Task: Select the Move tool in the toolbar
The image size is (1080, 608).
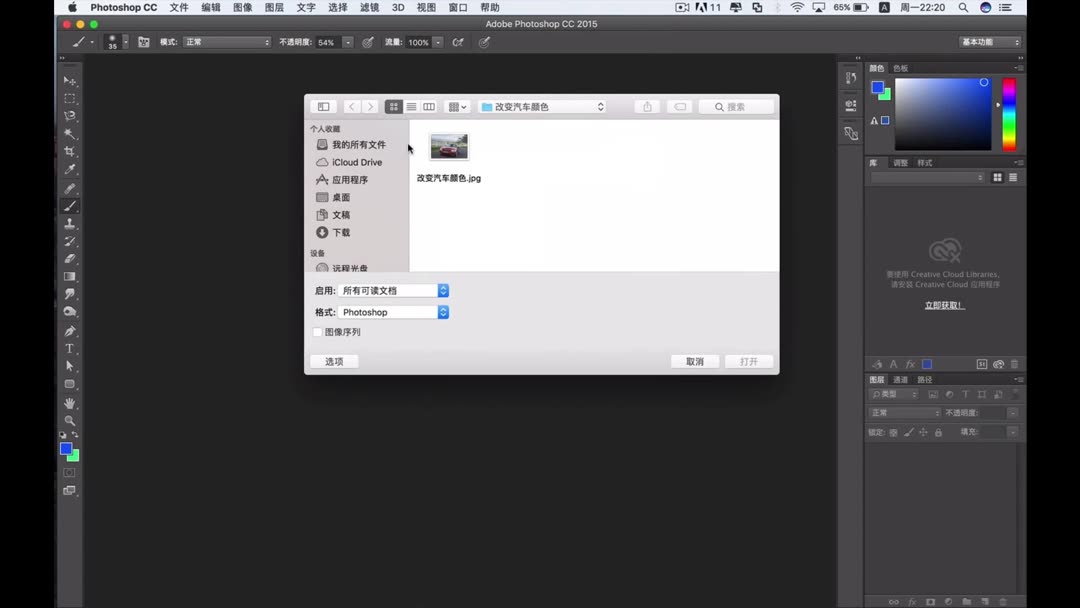Action: tap(70, 81)
